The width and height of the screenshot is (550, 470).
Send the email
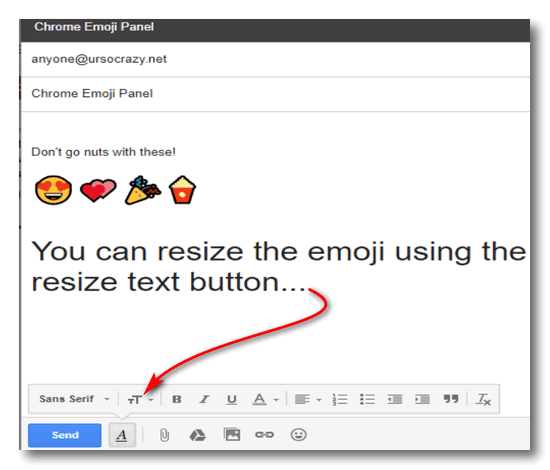(x=65, y=435)
